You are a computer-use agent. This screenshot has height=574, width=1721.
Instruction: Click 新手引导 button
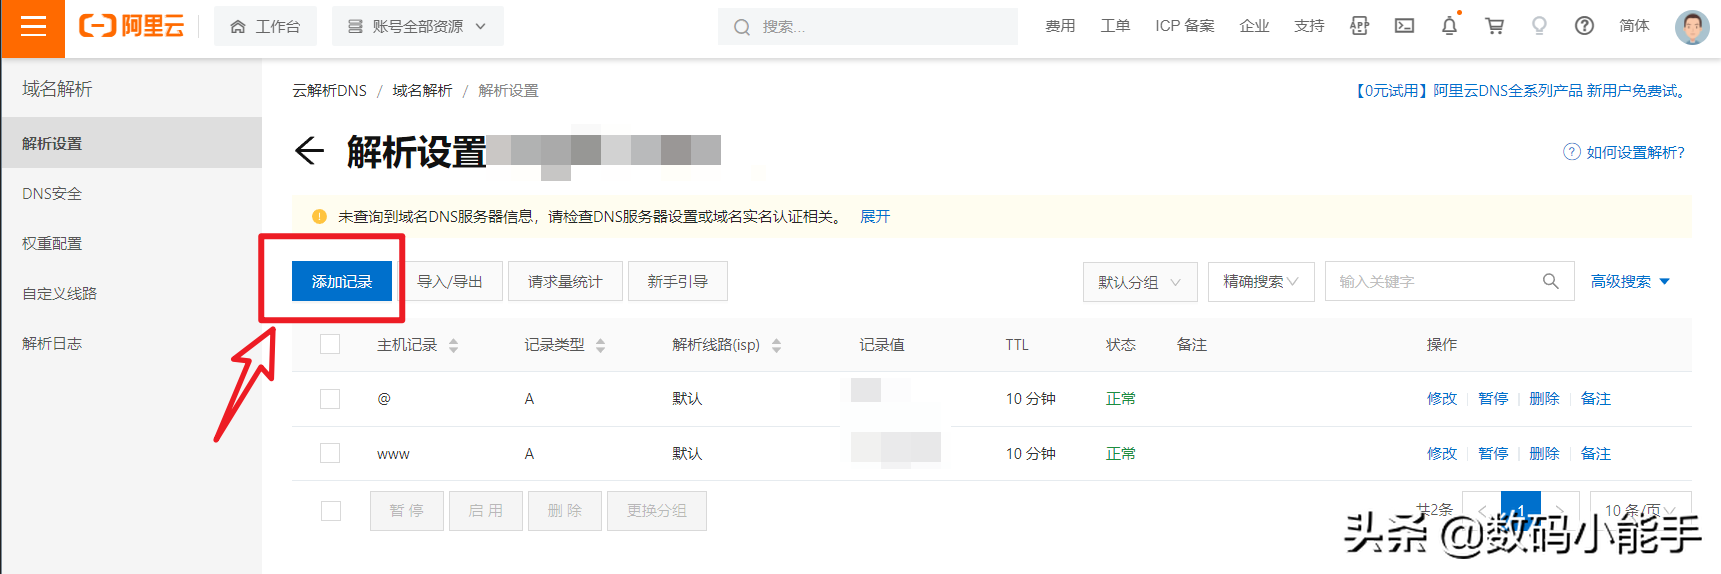coord(677,281)
